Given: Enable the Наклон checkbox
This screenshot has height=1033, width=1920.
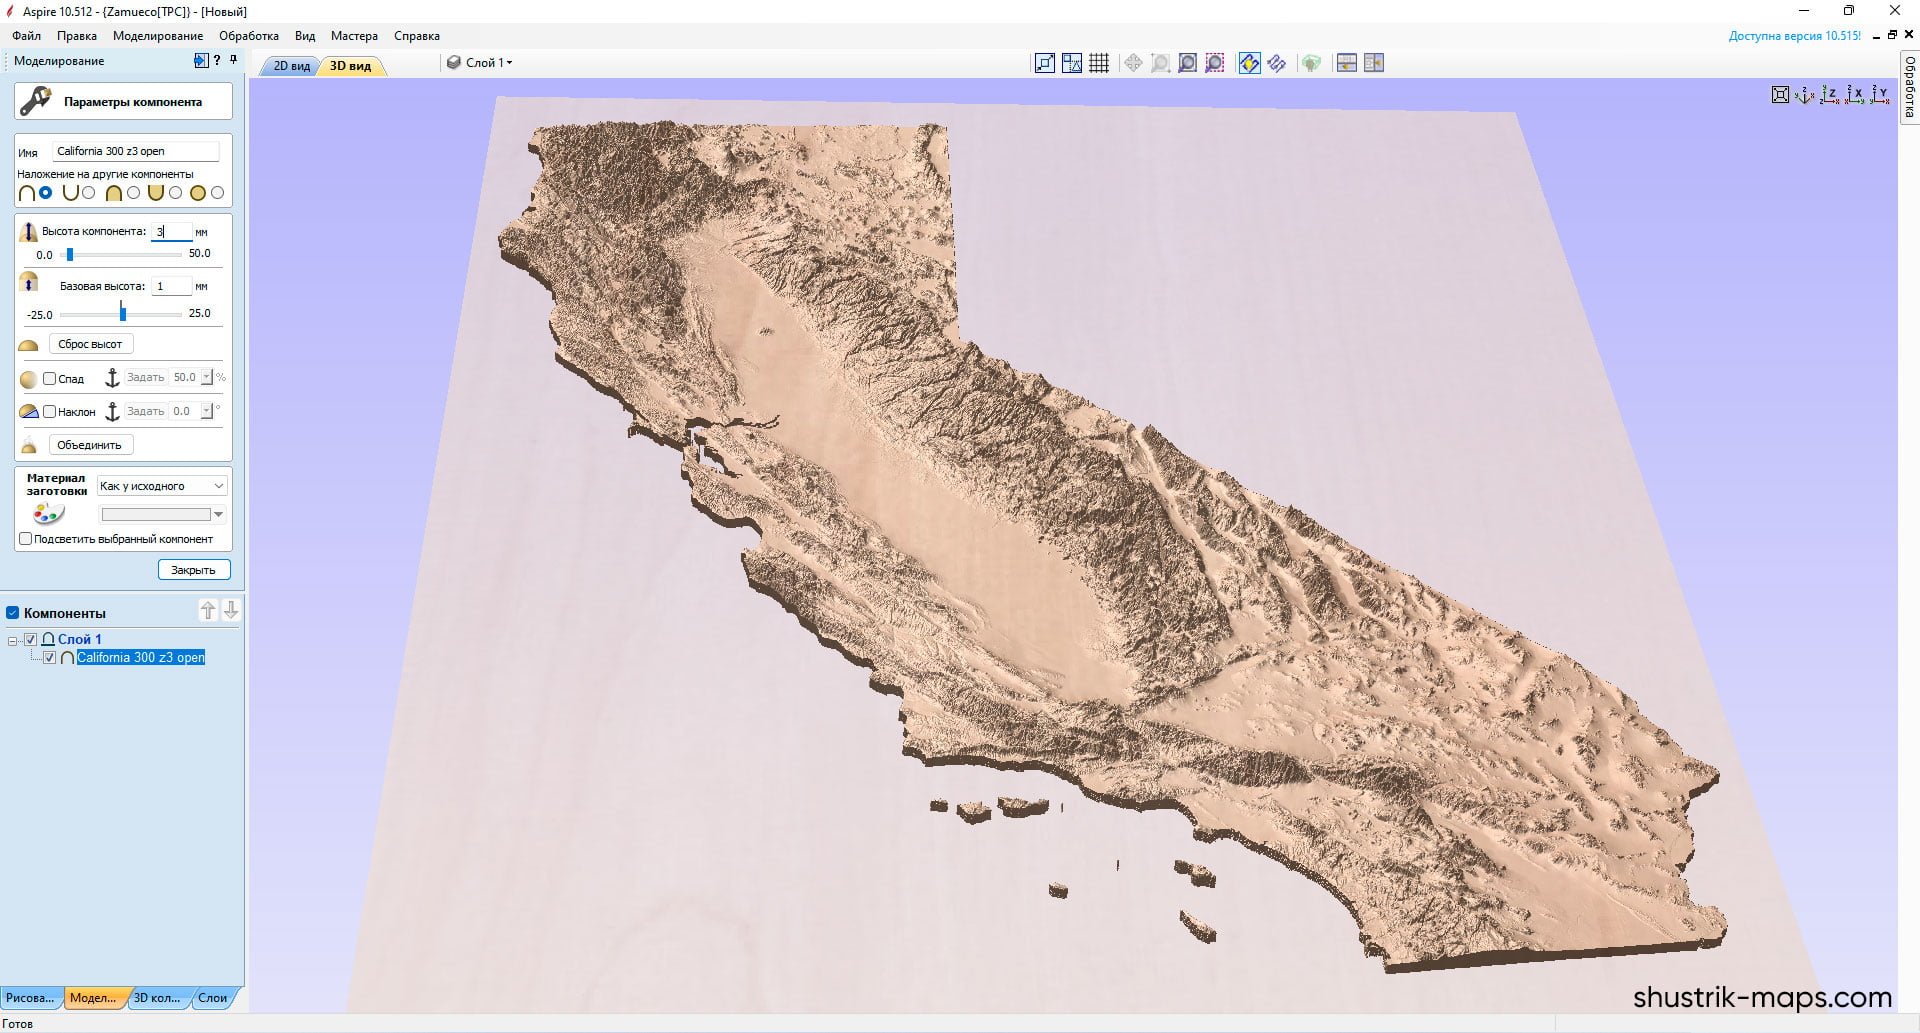Looking at the screenshot, I should [49, 411].
